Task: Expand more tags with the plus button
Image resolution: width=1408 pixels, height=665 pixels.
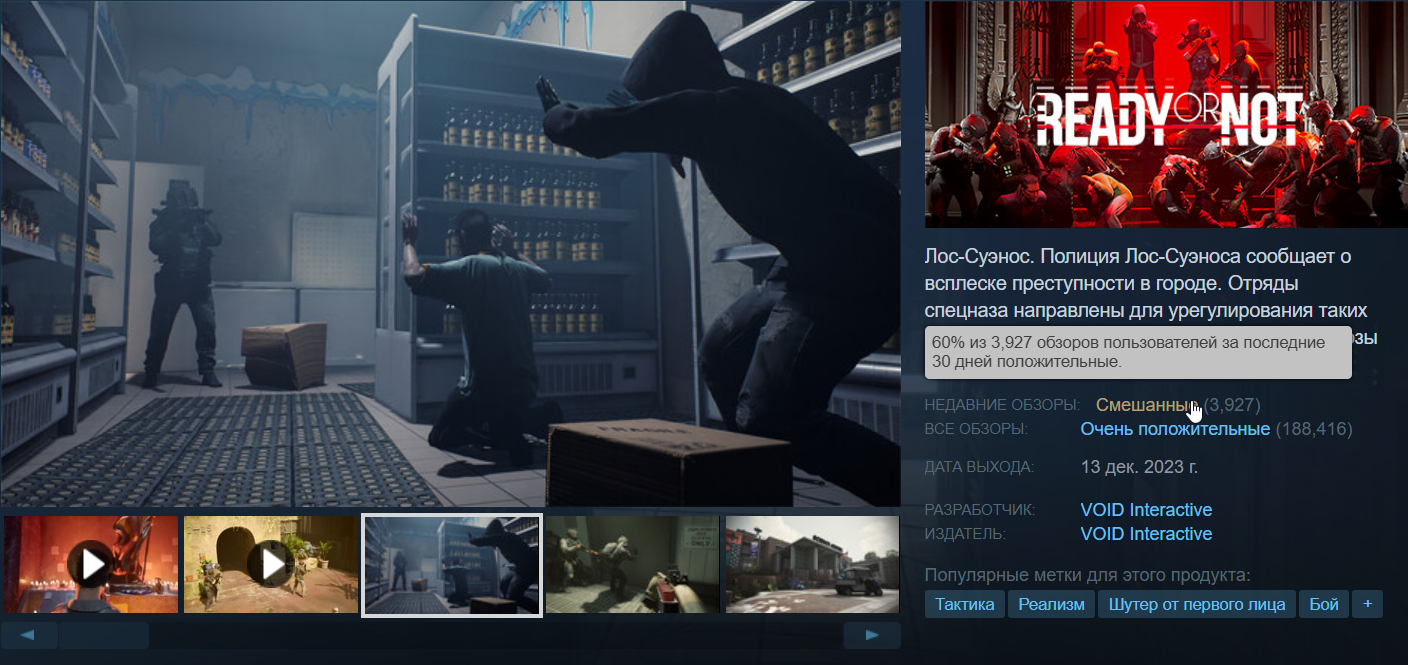Action: (1367, 604)
